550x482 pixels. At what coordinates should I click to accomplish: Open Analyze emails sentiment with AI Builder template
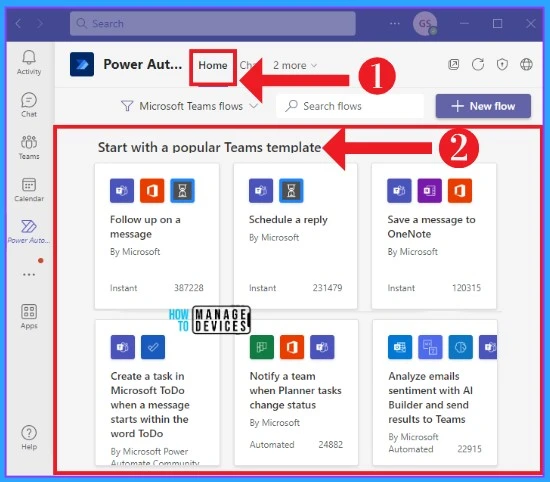click(x=435, y=392)
